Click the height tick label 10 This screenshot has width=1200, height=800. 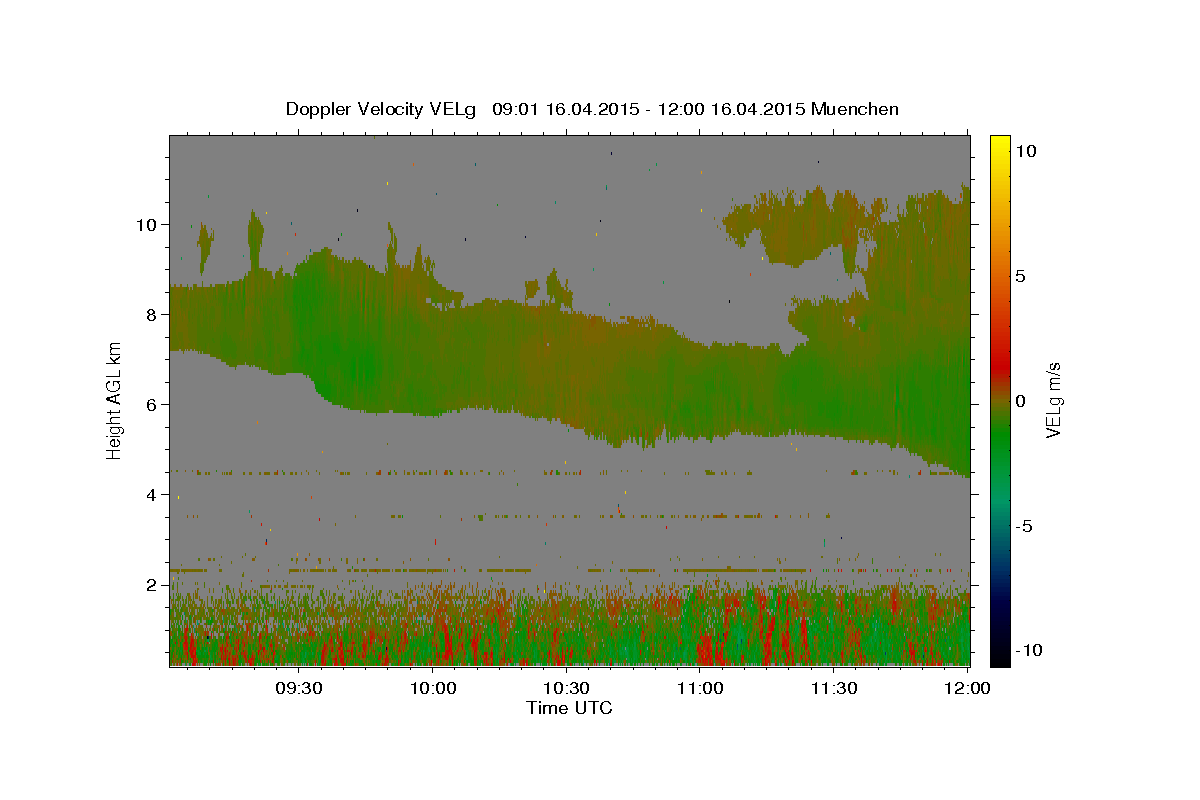point(145,224)
